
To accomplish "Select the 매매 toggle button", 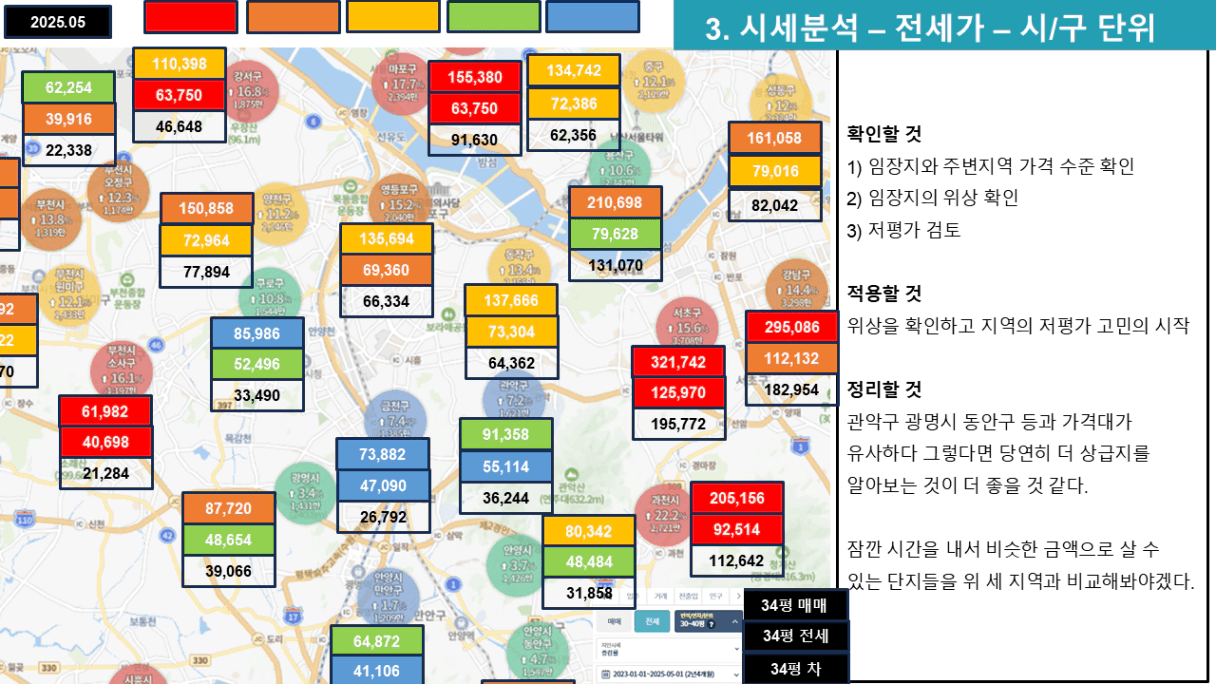I will click(614, 621).
